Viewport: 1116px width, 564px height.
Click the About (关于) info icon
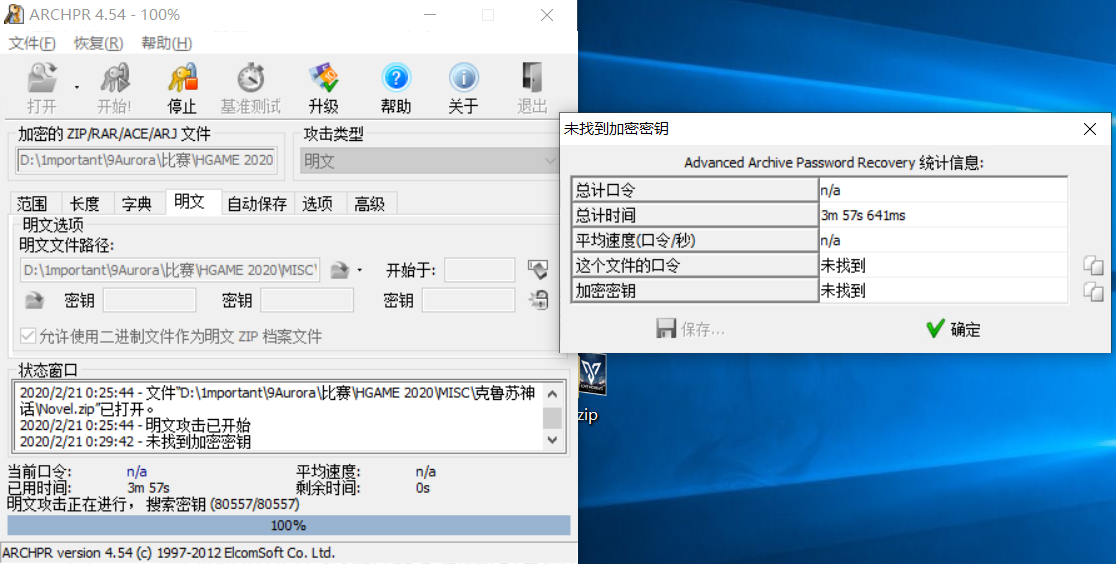coord(463,78)
